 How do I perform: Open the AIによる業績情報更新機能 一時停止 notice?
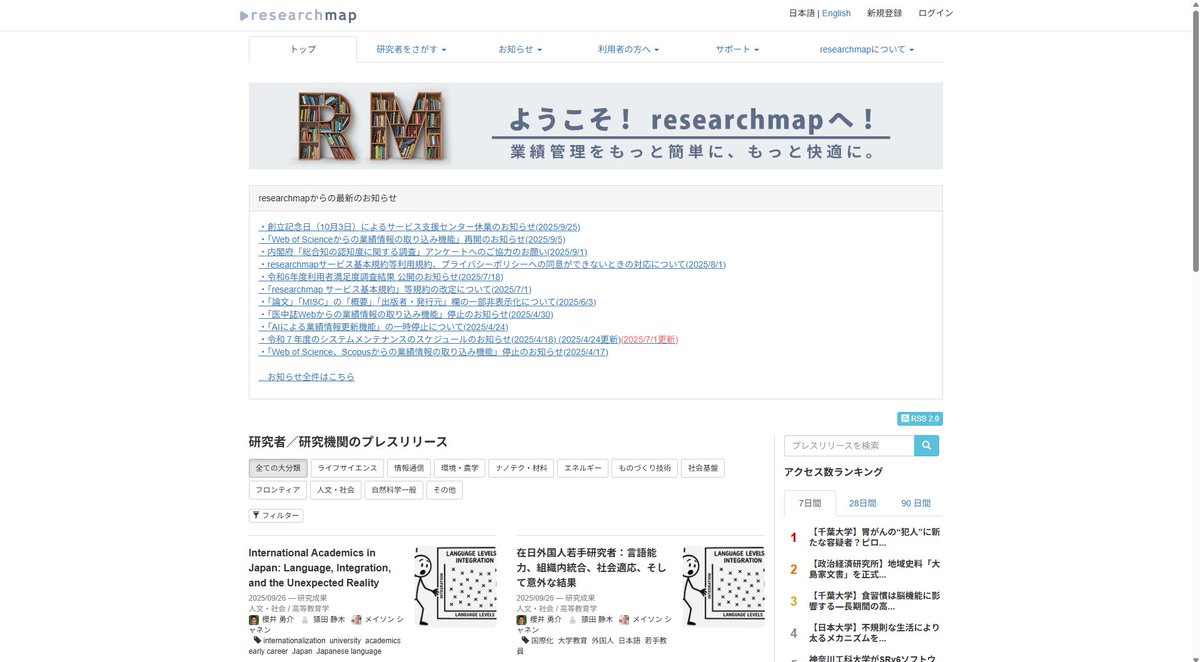coord(383,327)
